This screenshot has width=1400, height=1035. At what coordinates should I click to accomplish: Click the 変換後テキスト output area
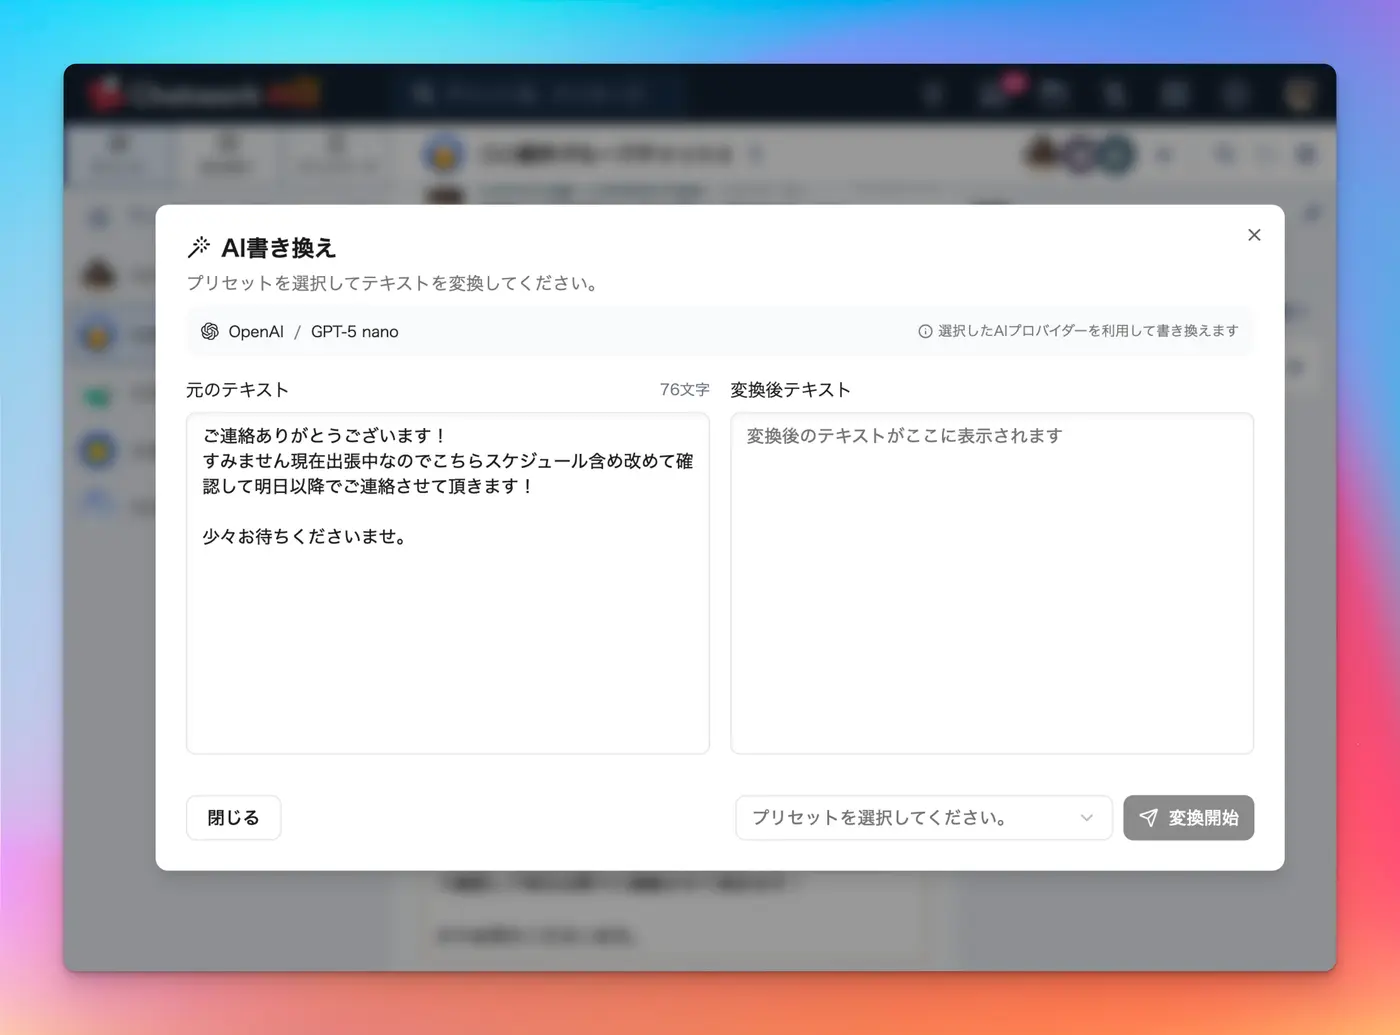click(992, 583)
